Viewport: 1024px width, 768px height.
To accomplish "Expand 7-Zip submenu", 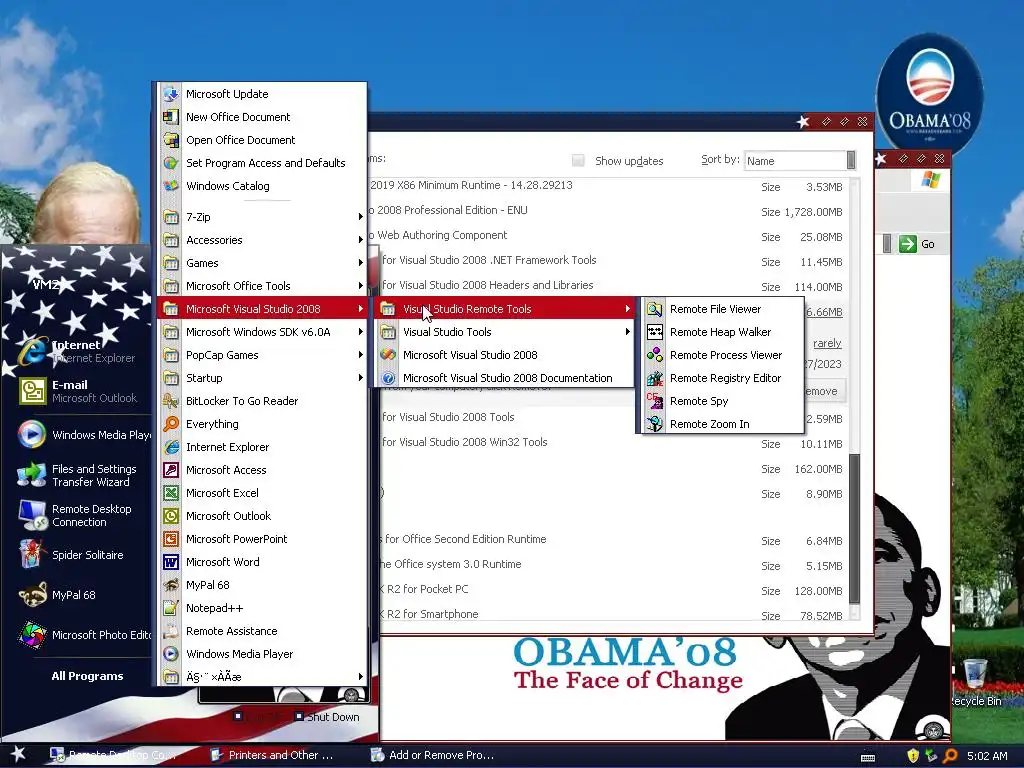I will coord(263,217).
